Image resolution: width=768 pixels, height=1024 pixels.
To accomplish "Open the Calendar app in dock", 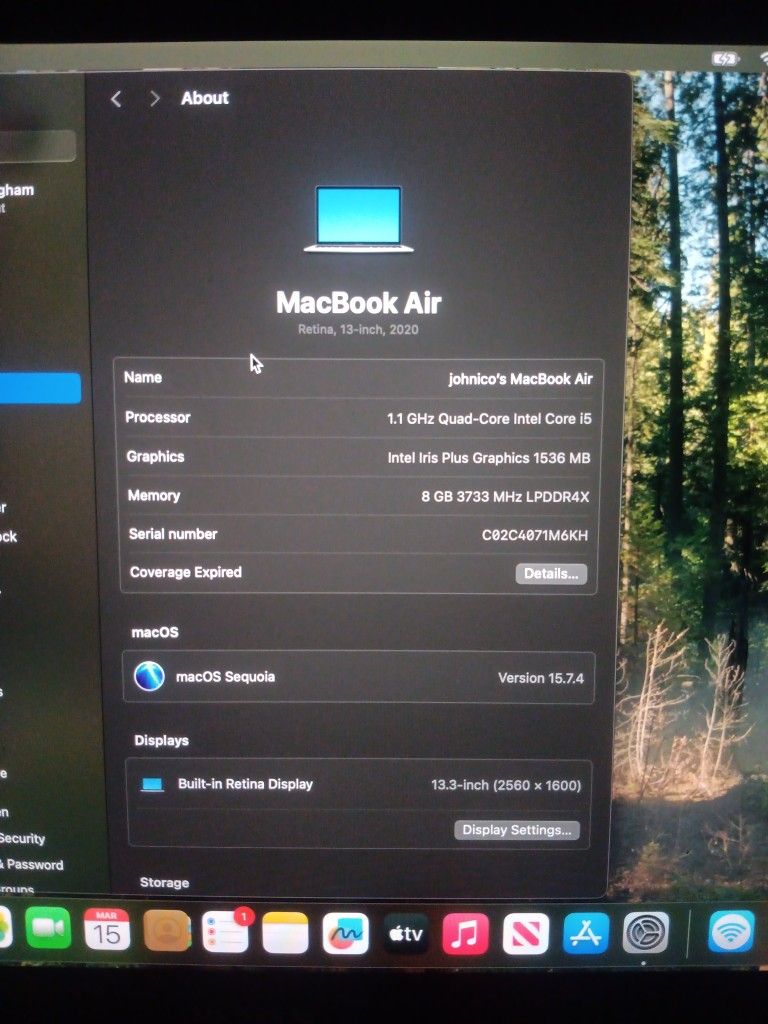I will (x=107, y=930).
